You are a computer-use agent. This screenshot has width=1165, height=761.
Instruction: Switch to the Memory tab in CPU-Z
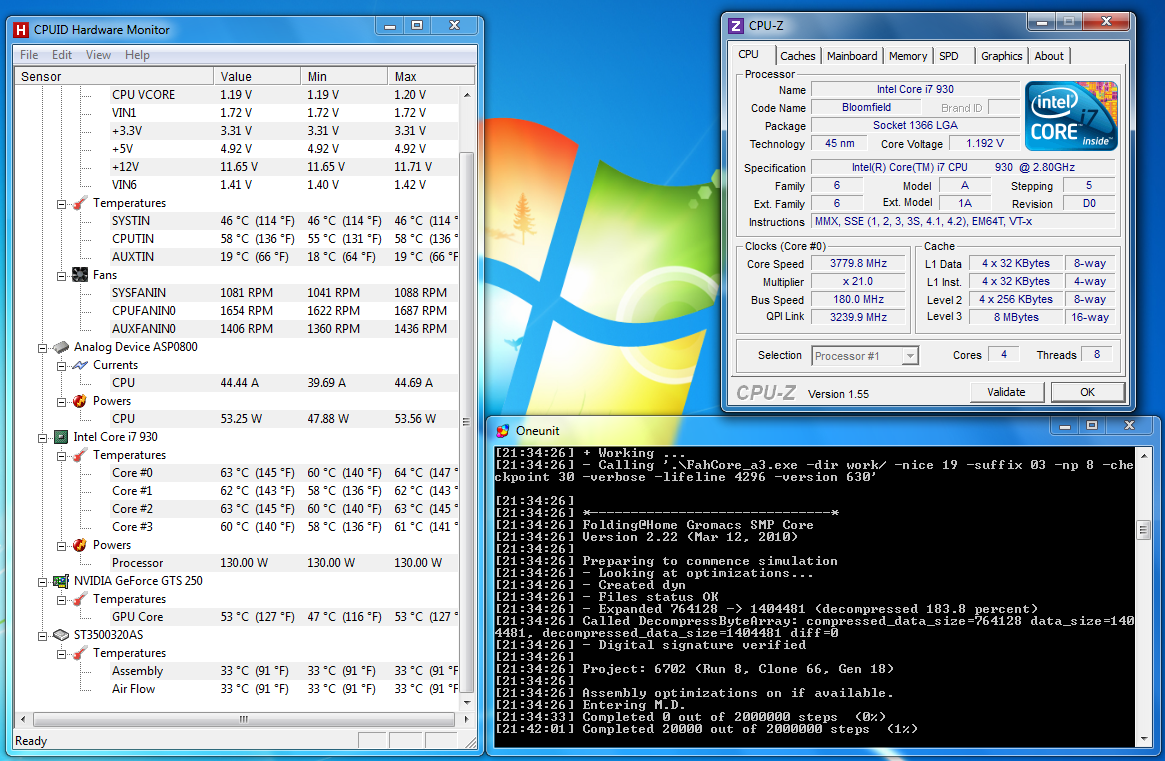(908, 56)
